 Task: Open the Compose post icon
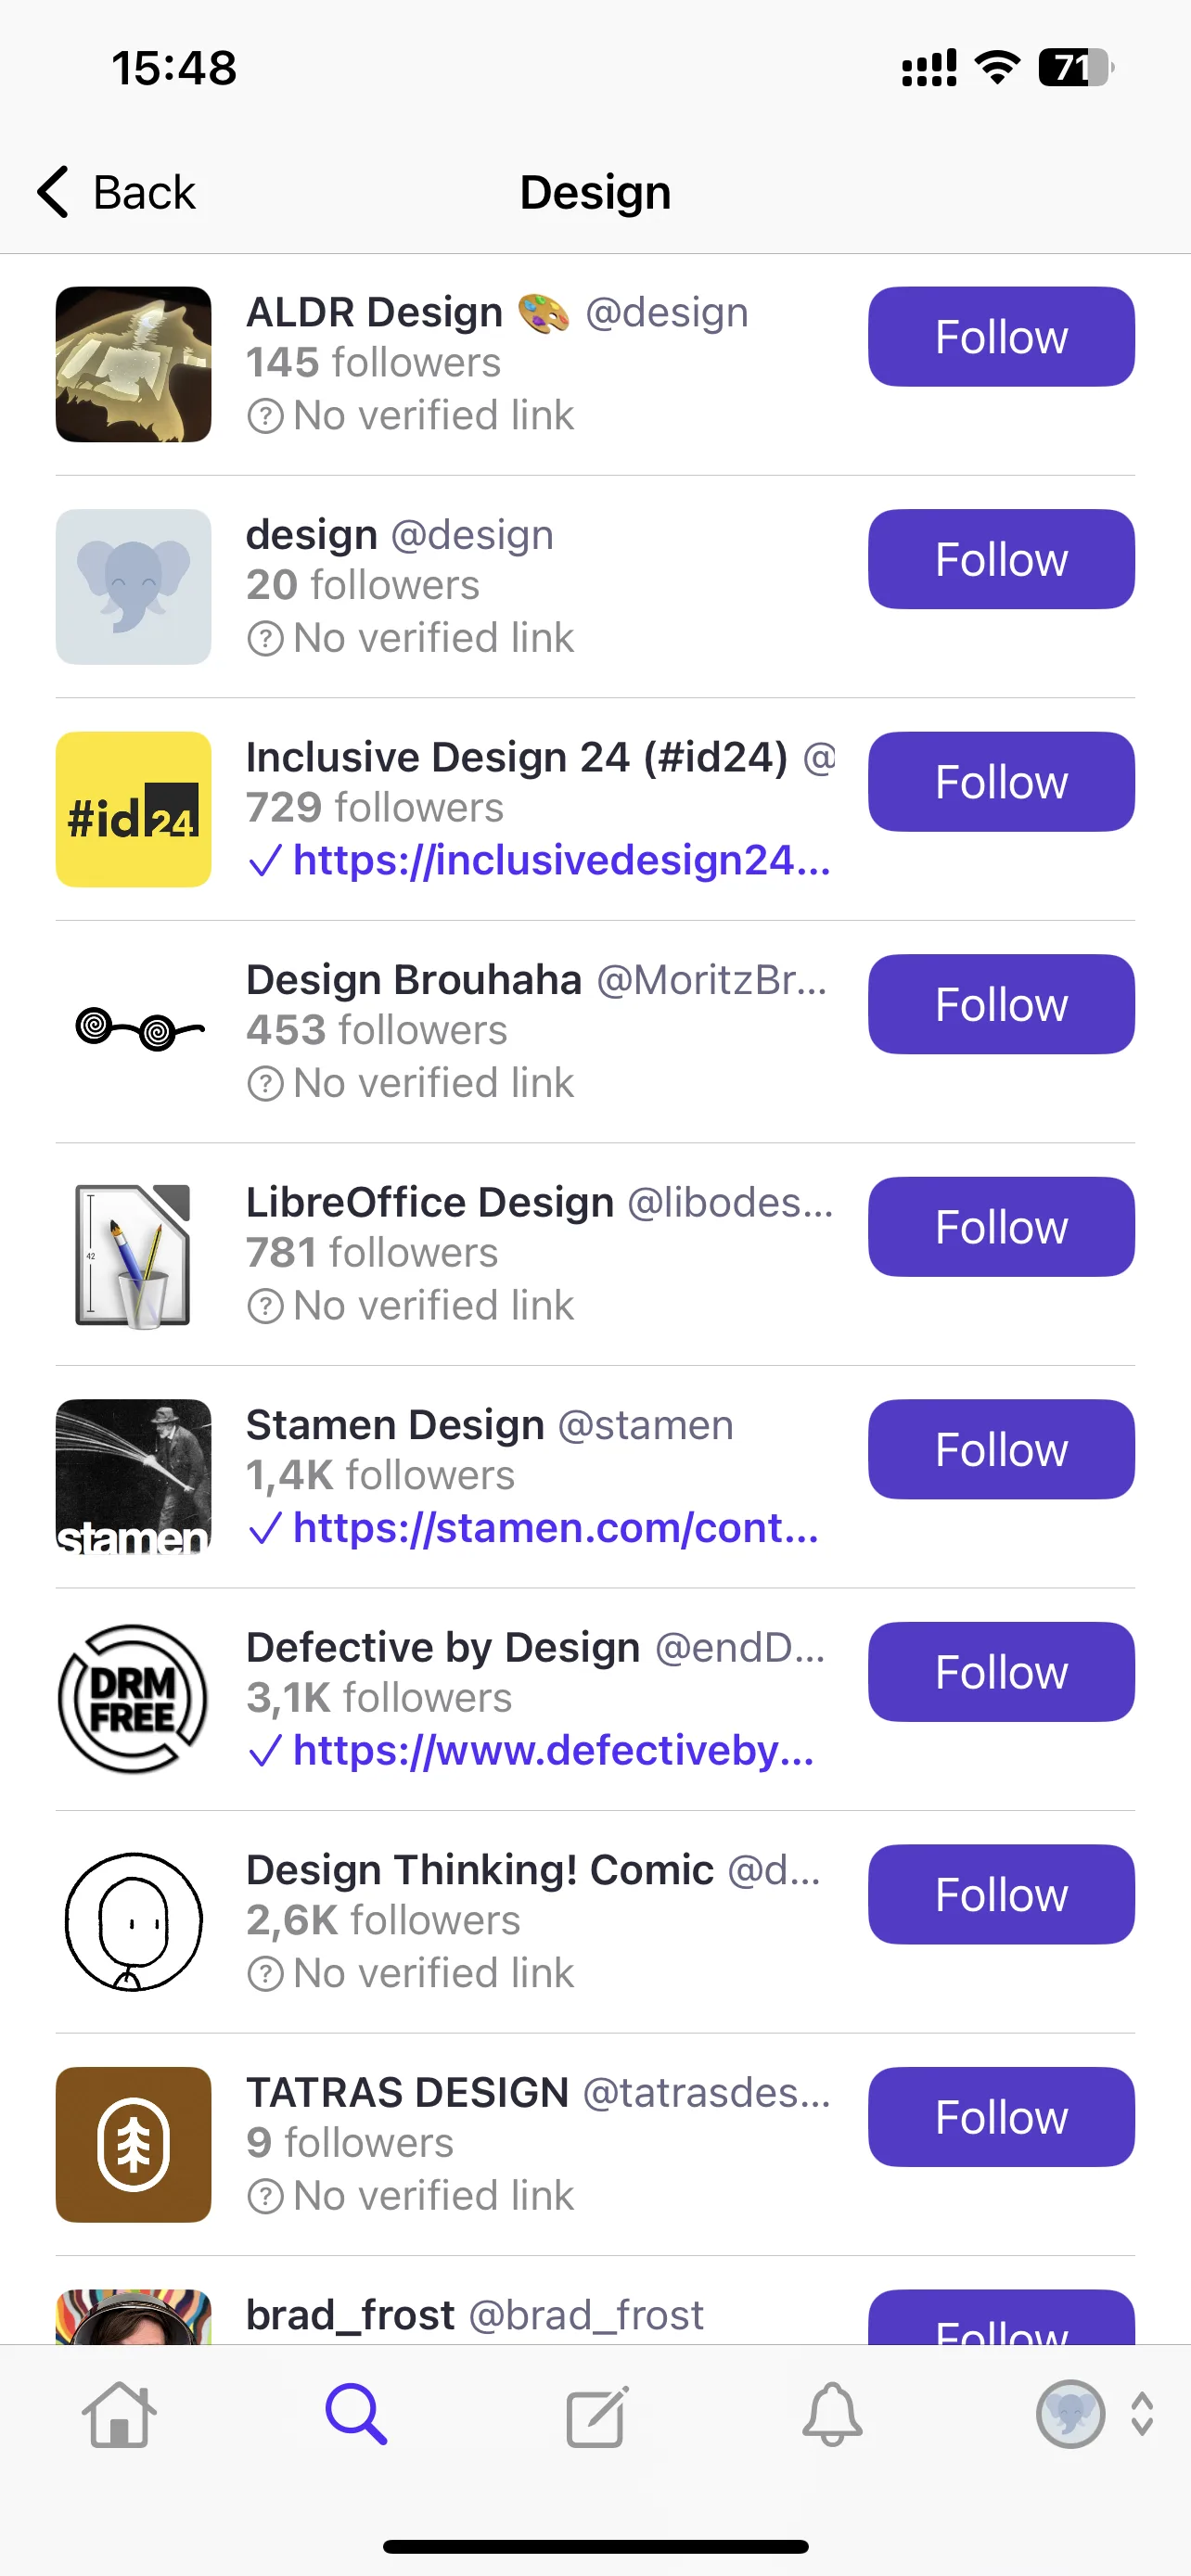pyautogui.click(x=597, y=2415)
